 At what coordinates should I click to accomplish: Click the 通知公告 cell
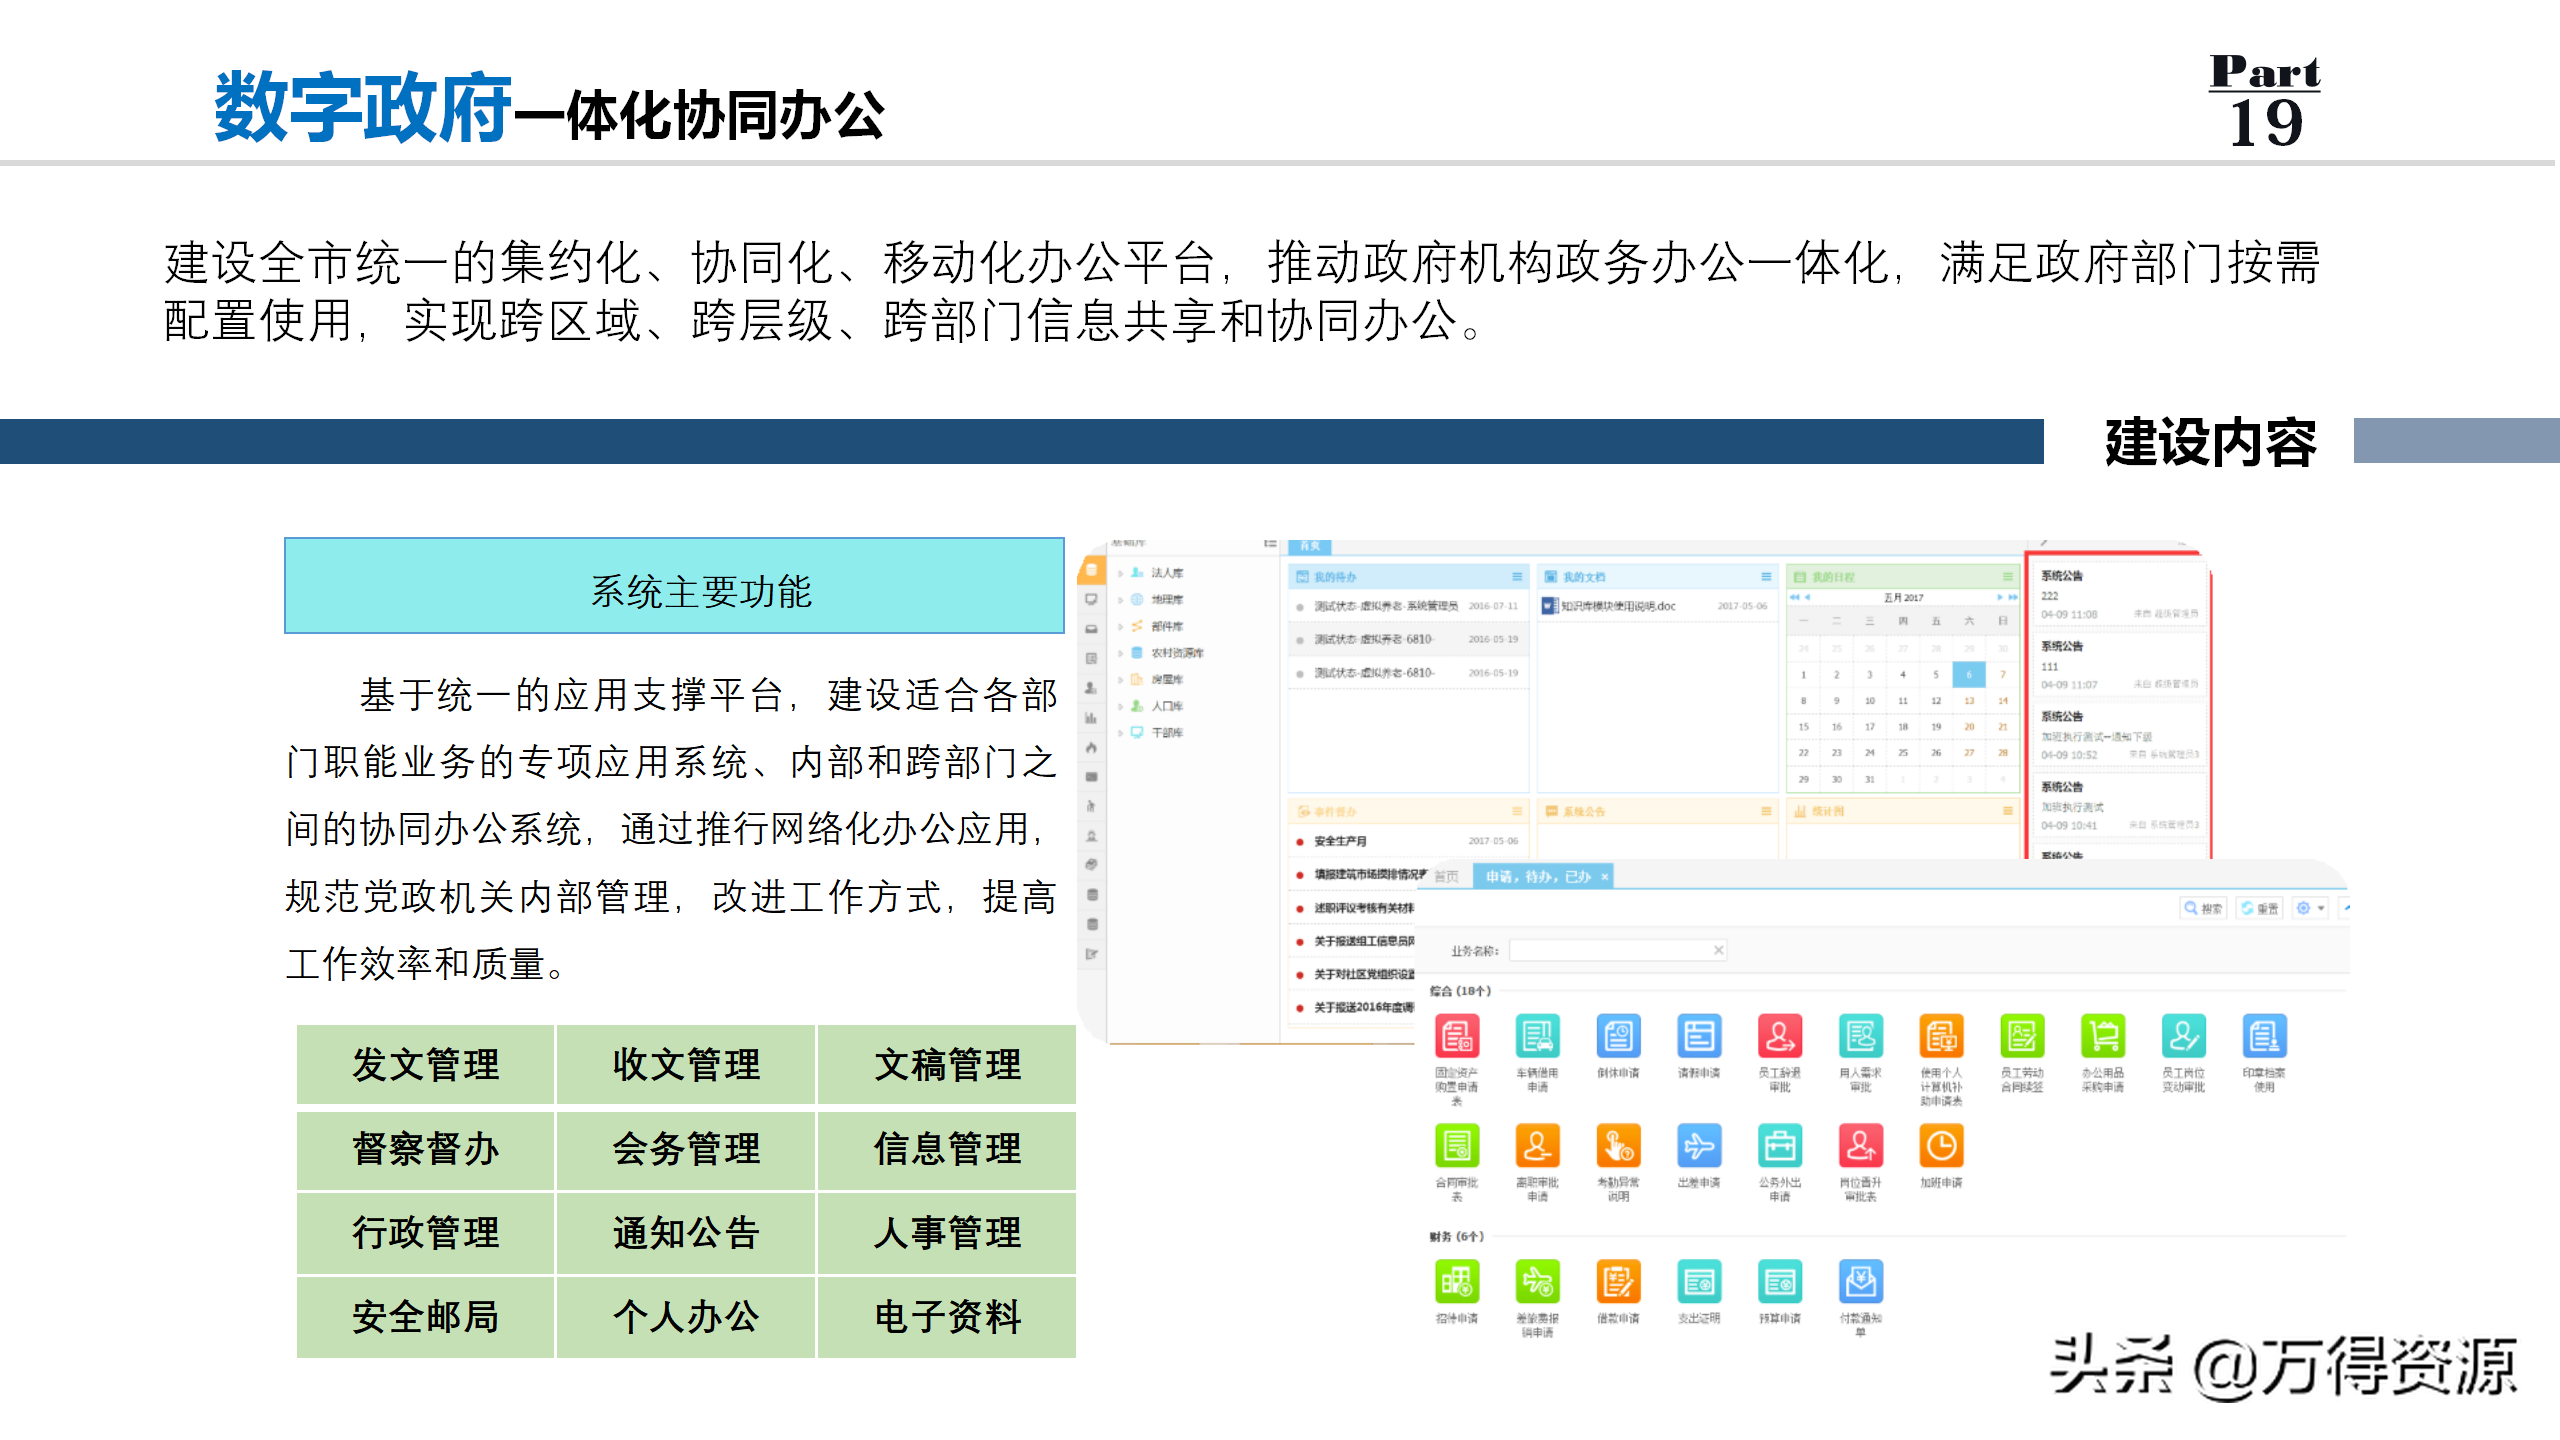click(686, 1233)
